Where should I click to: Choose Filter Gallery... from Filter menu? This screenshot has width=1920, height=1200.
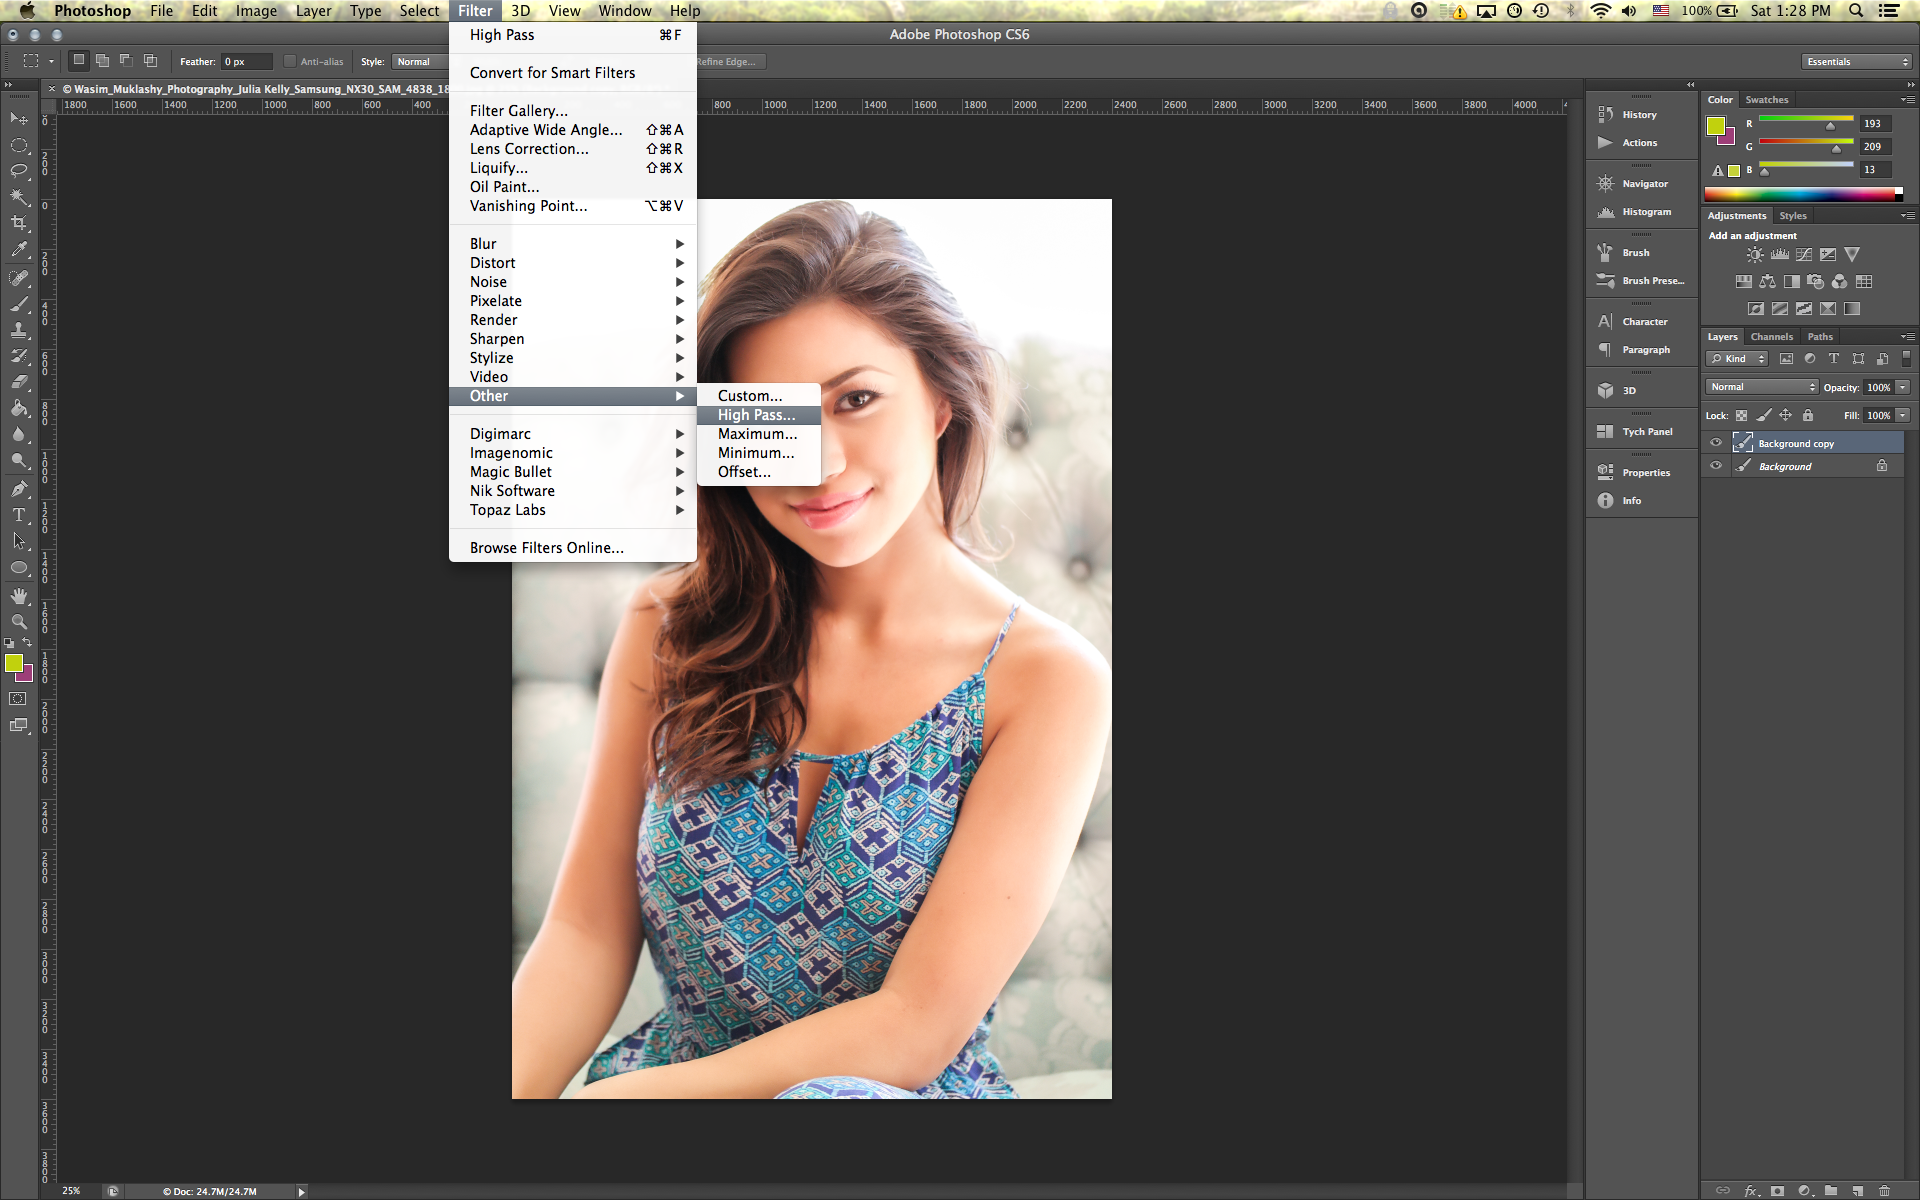point(573,111)
